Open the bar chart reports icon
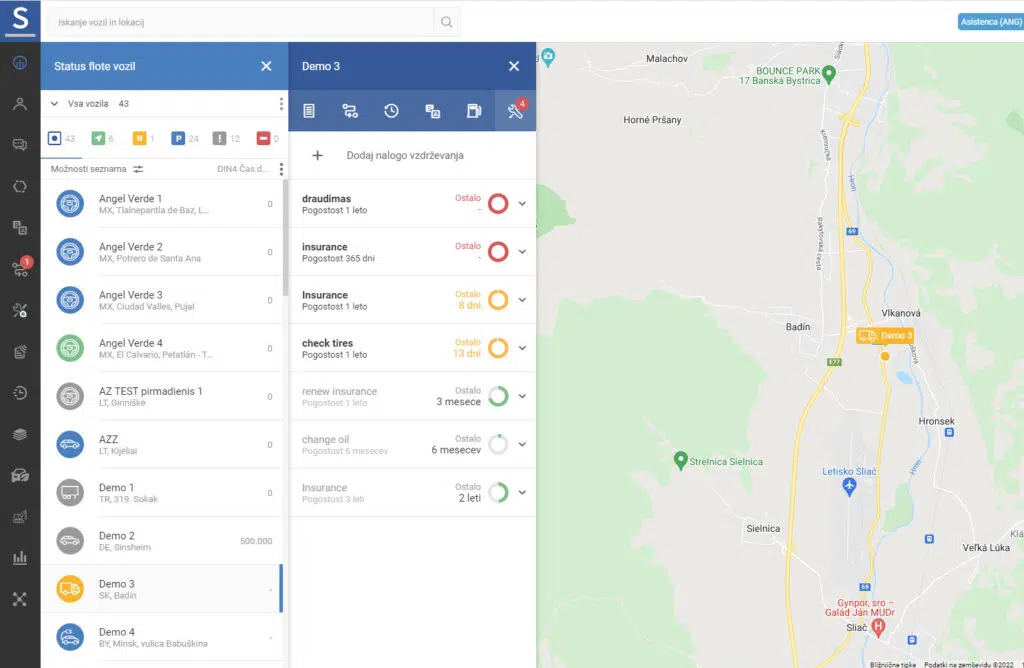The width and height of the screenshot is (1024, 668). coord(20,558)
